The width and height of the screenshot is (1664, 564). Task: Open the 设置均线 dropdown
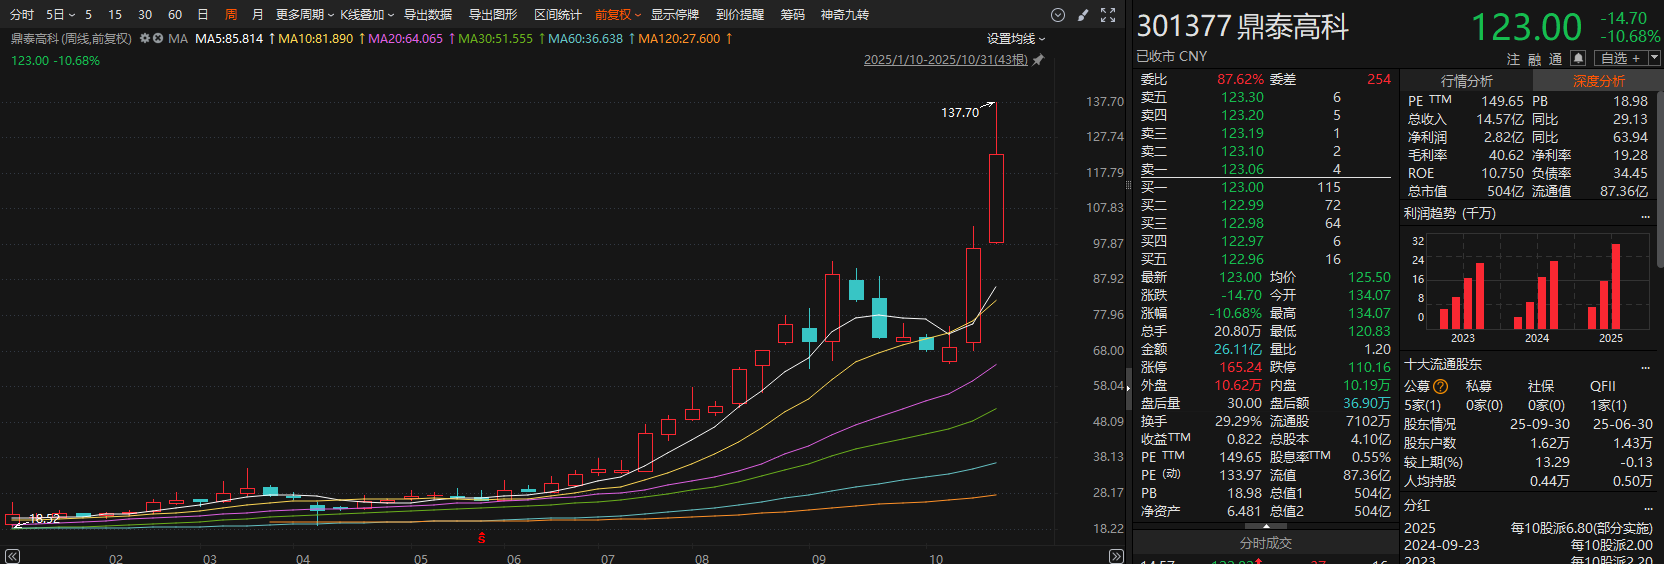coord(1015,38)
